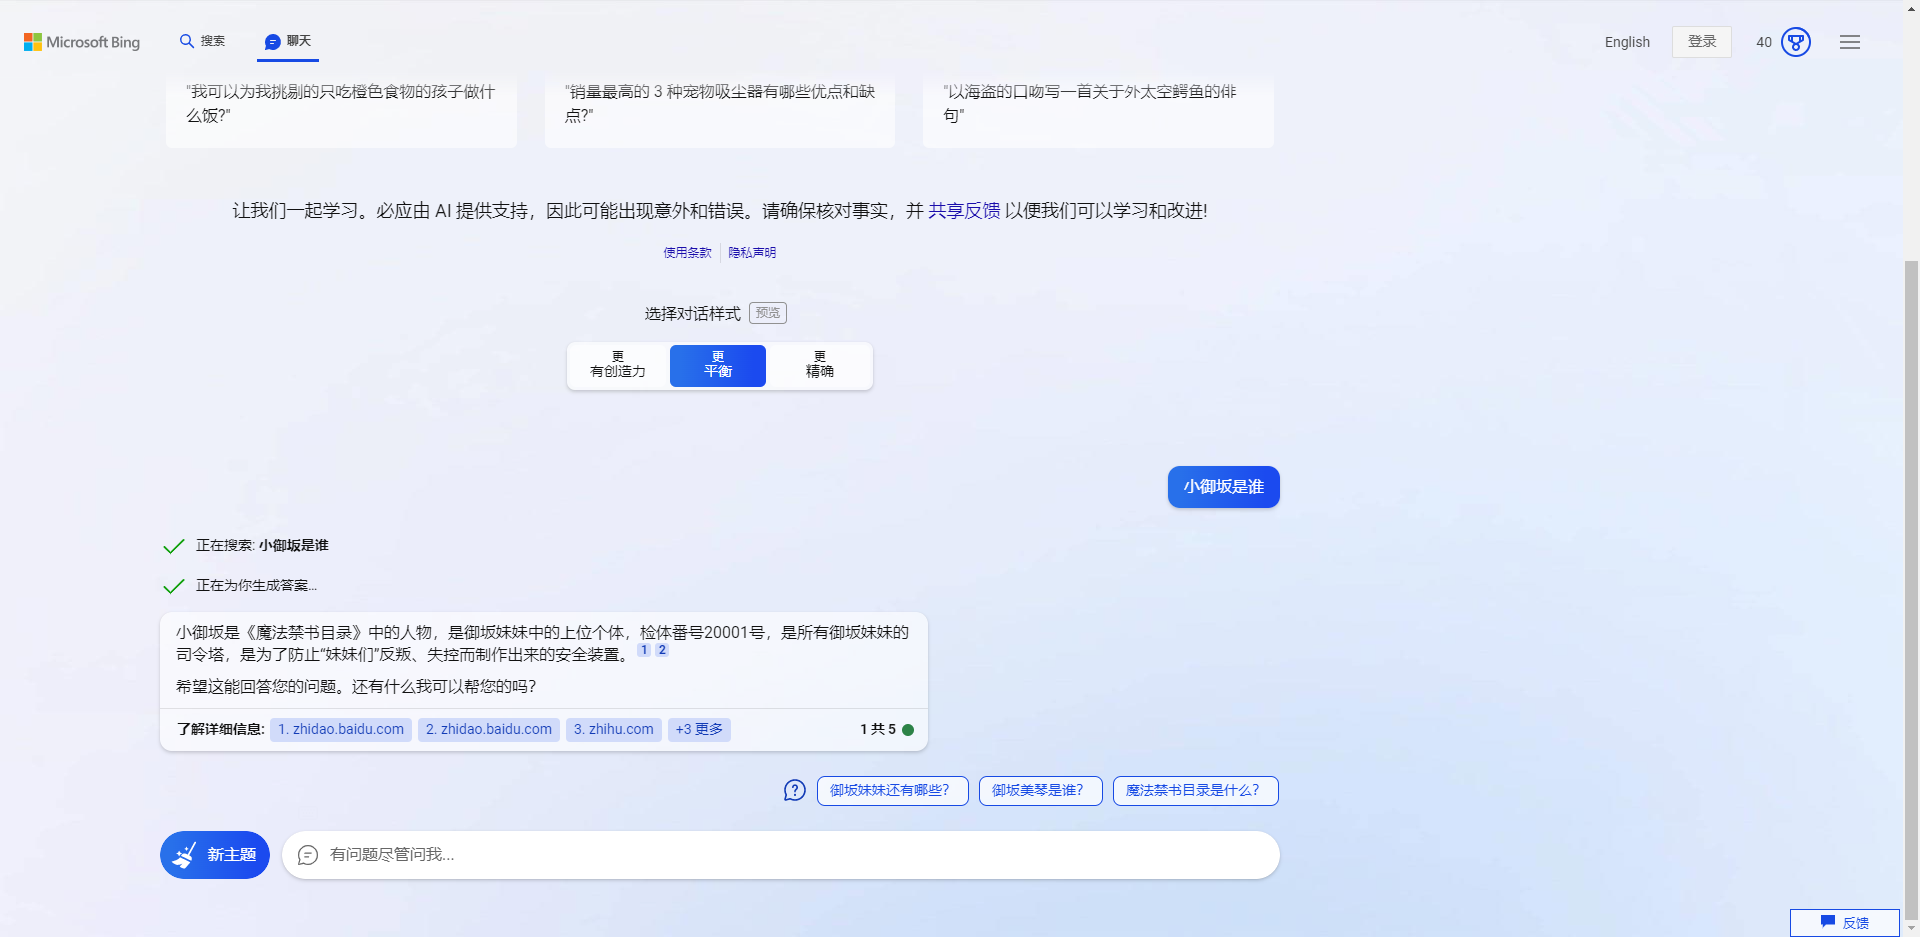Viewport: 1920px width, 937px height.
Task: Open the 反馈 feedback button
Action: tap(1845, 923)
